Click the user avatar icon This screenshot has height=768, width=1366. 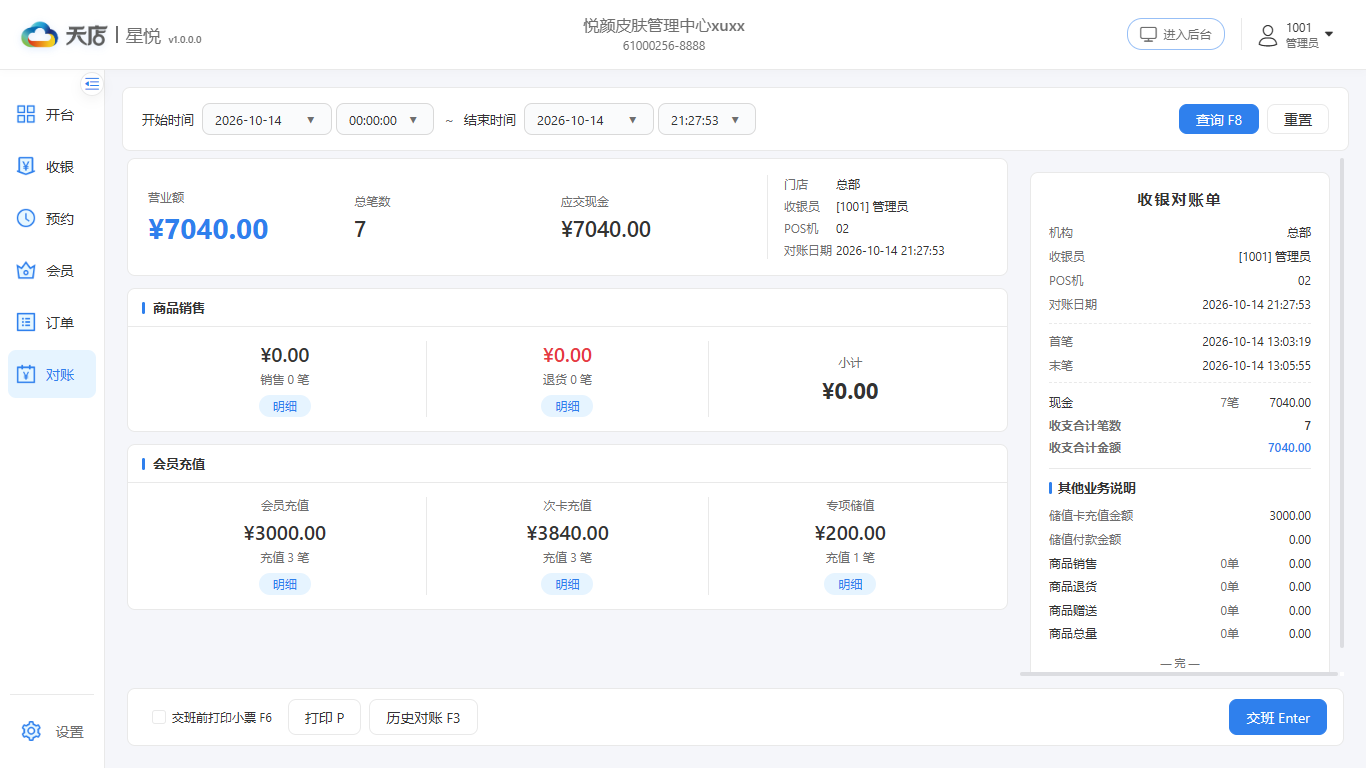point(1268,35)
